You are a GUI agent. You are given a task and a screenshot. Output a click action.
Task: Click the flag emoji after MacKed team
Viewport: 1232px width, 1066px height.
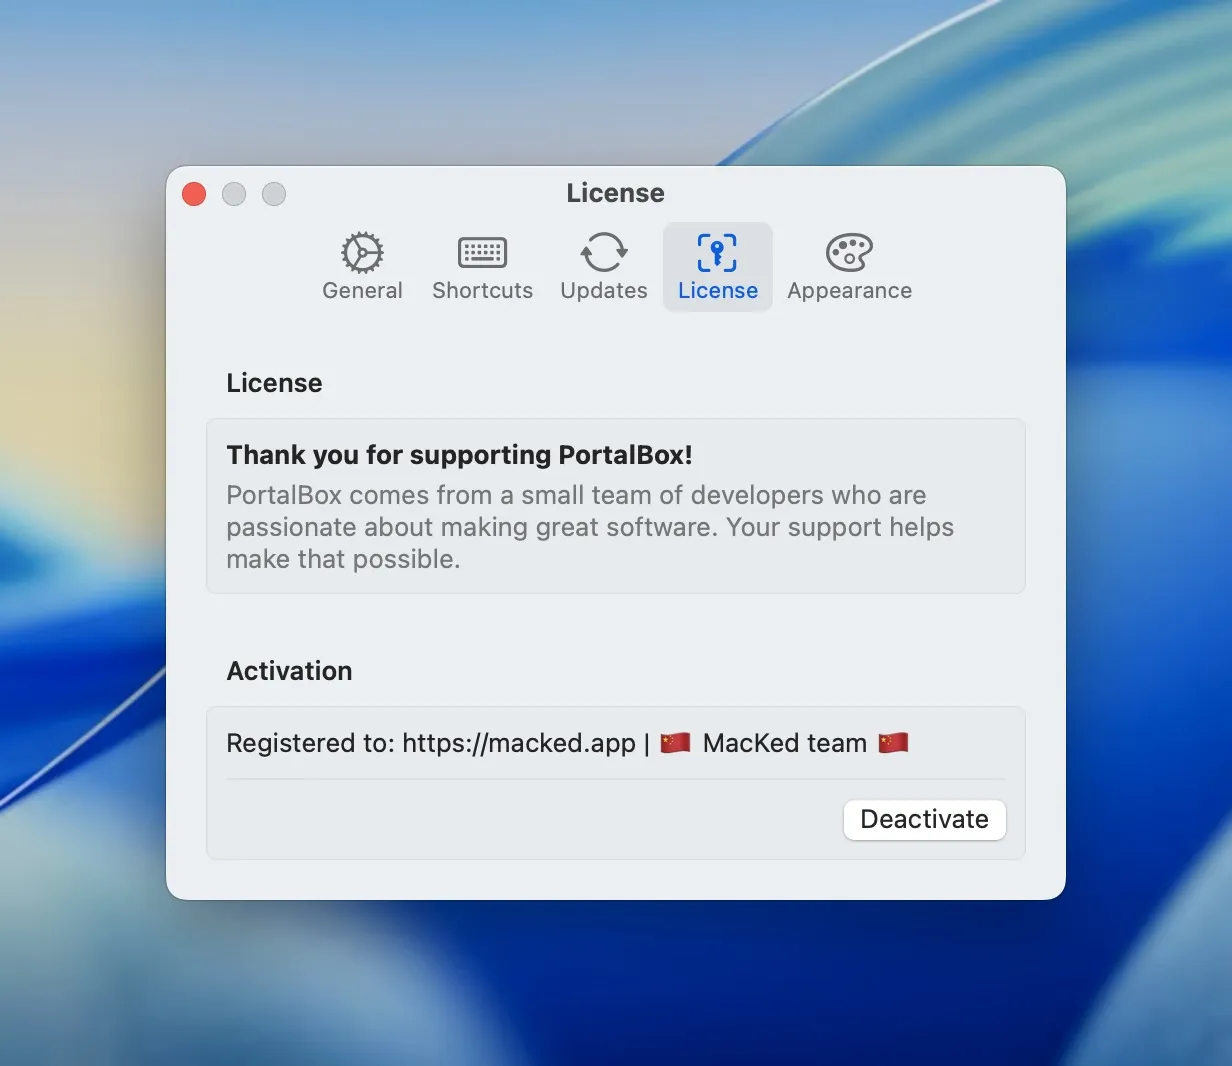point(893,743)
